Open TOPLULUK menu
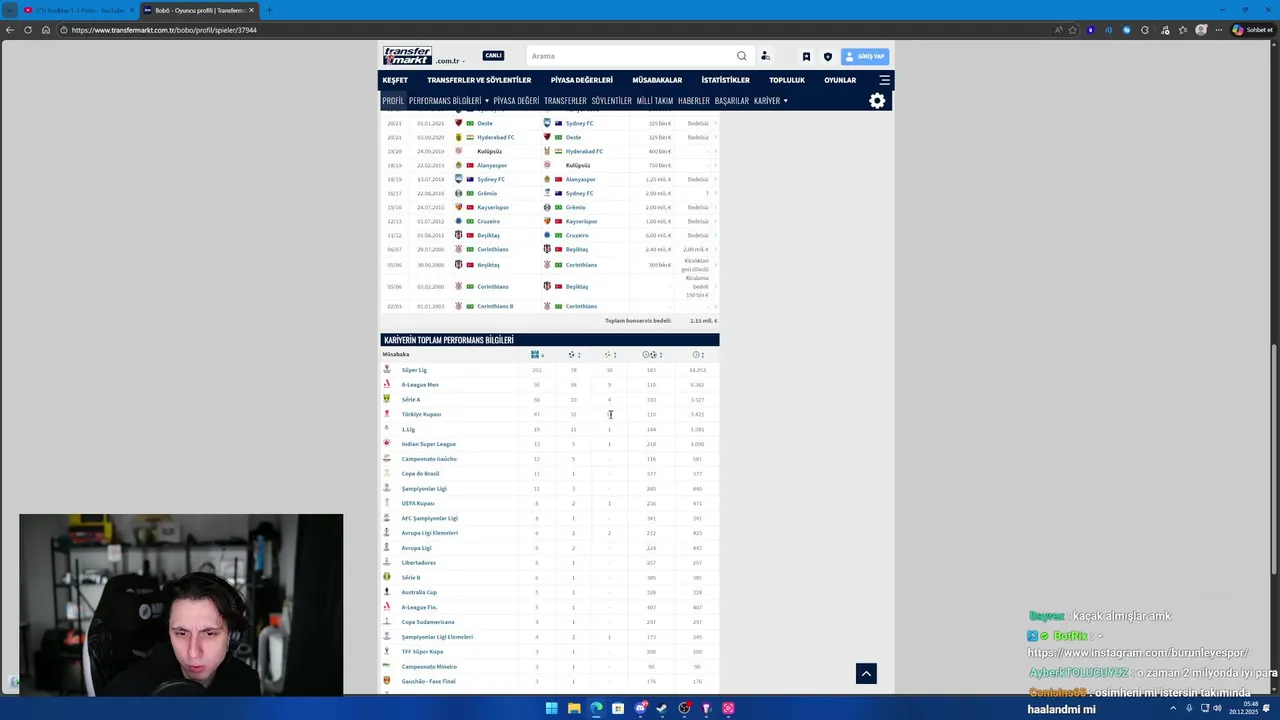The image size is (1280, 720). pos(787,80)
